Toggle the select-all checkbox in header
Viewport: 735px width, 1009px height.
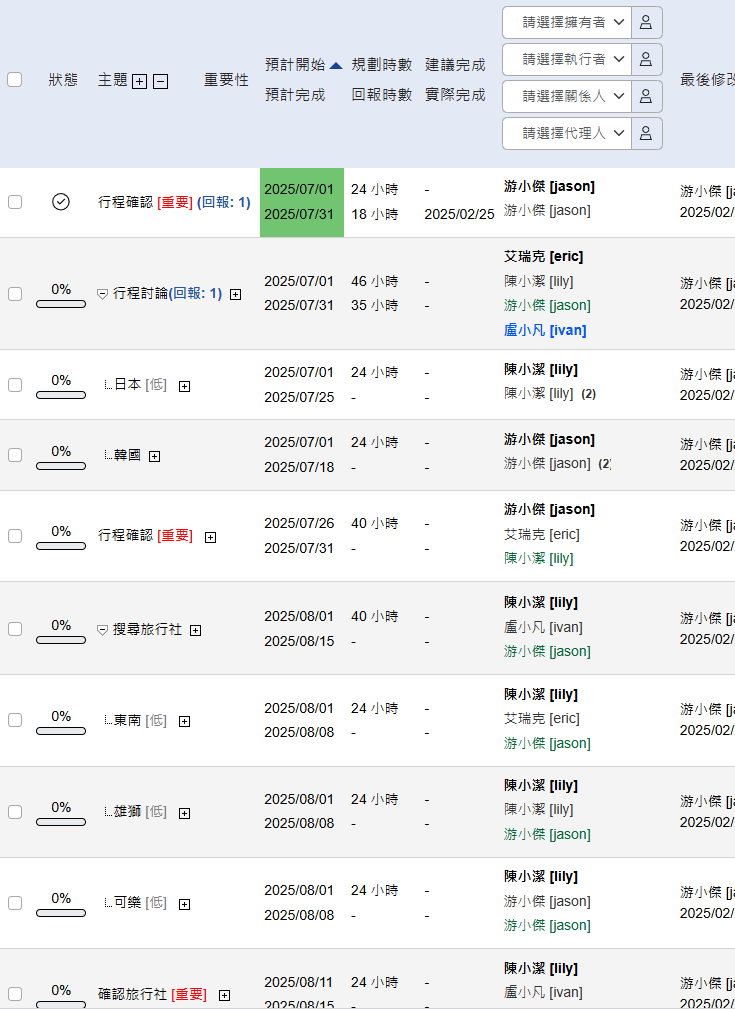(x=15, y=80)
